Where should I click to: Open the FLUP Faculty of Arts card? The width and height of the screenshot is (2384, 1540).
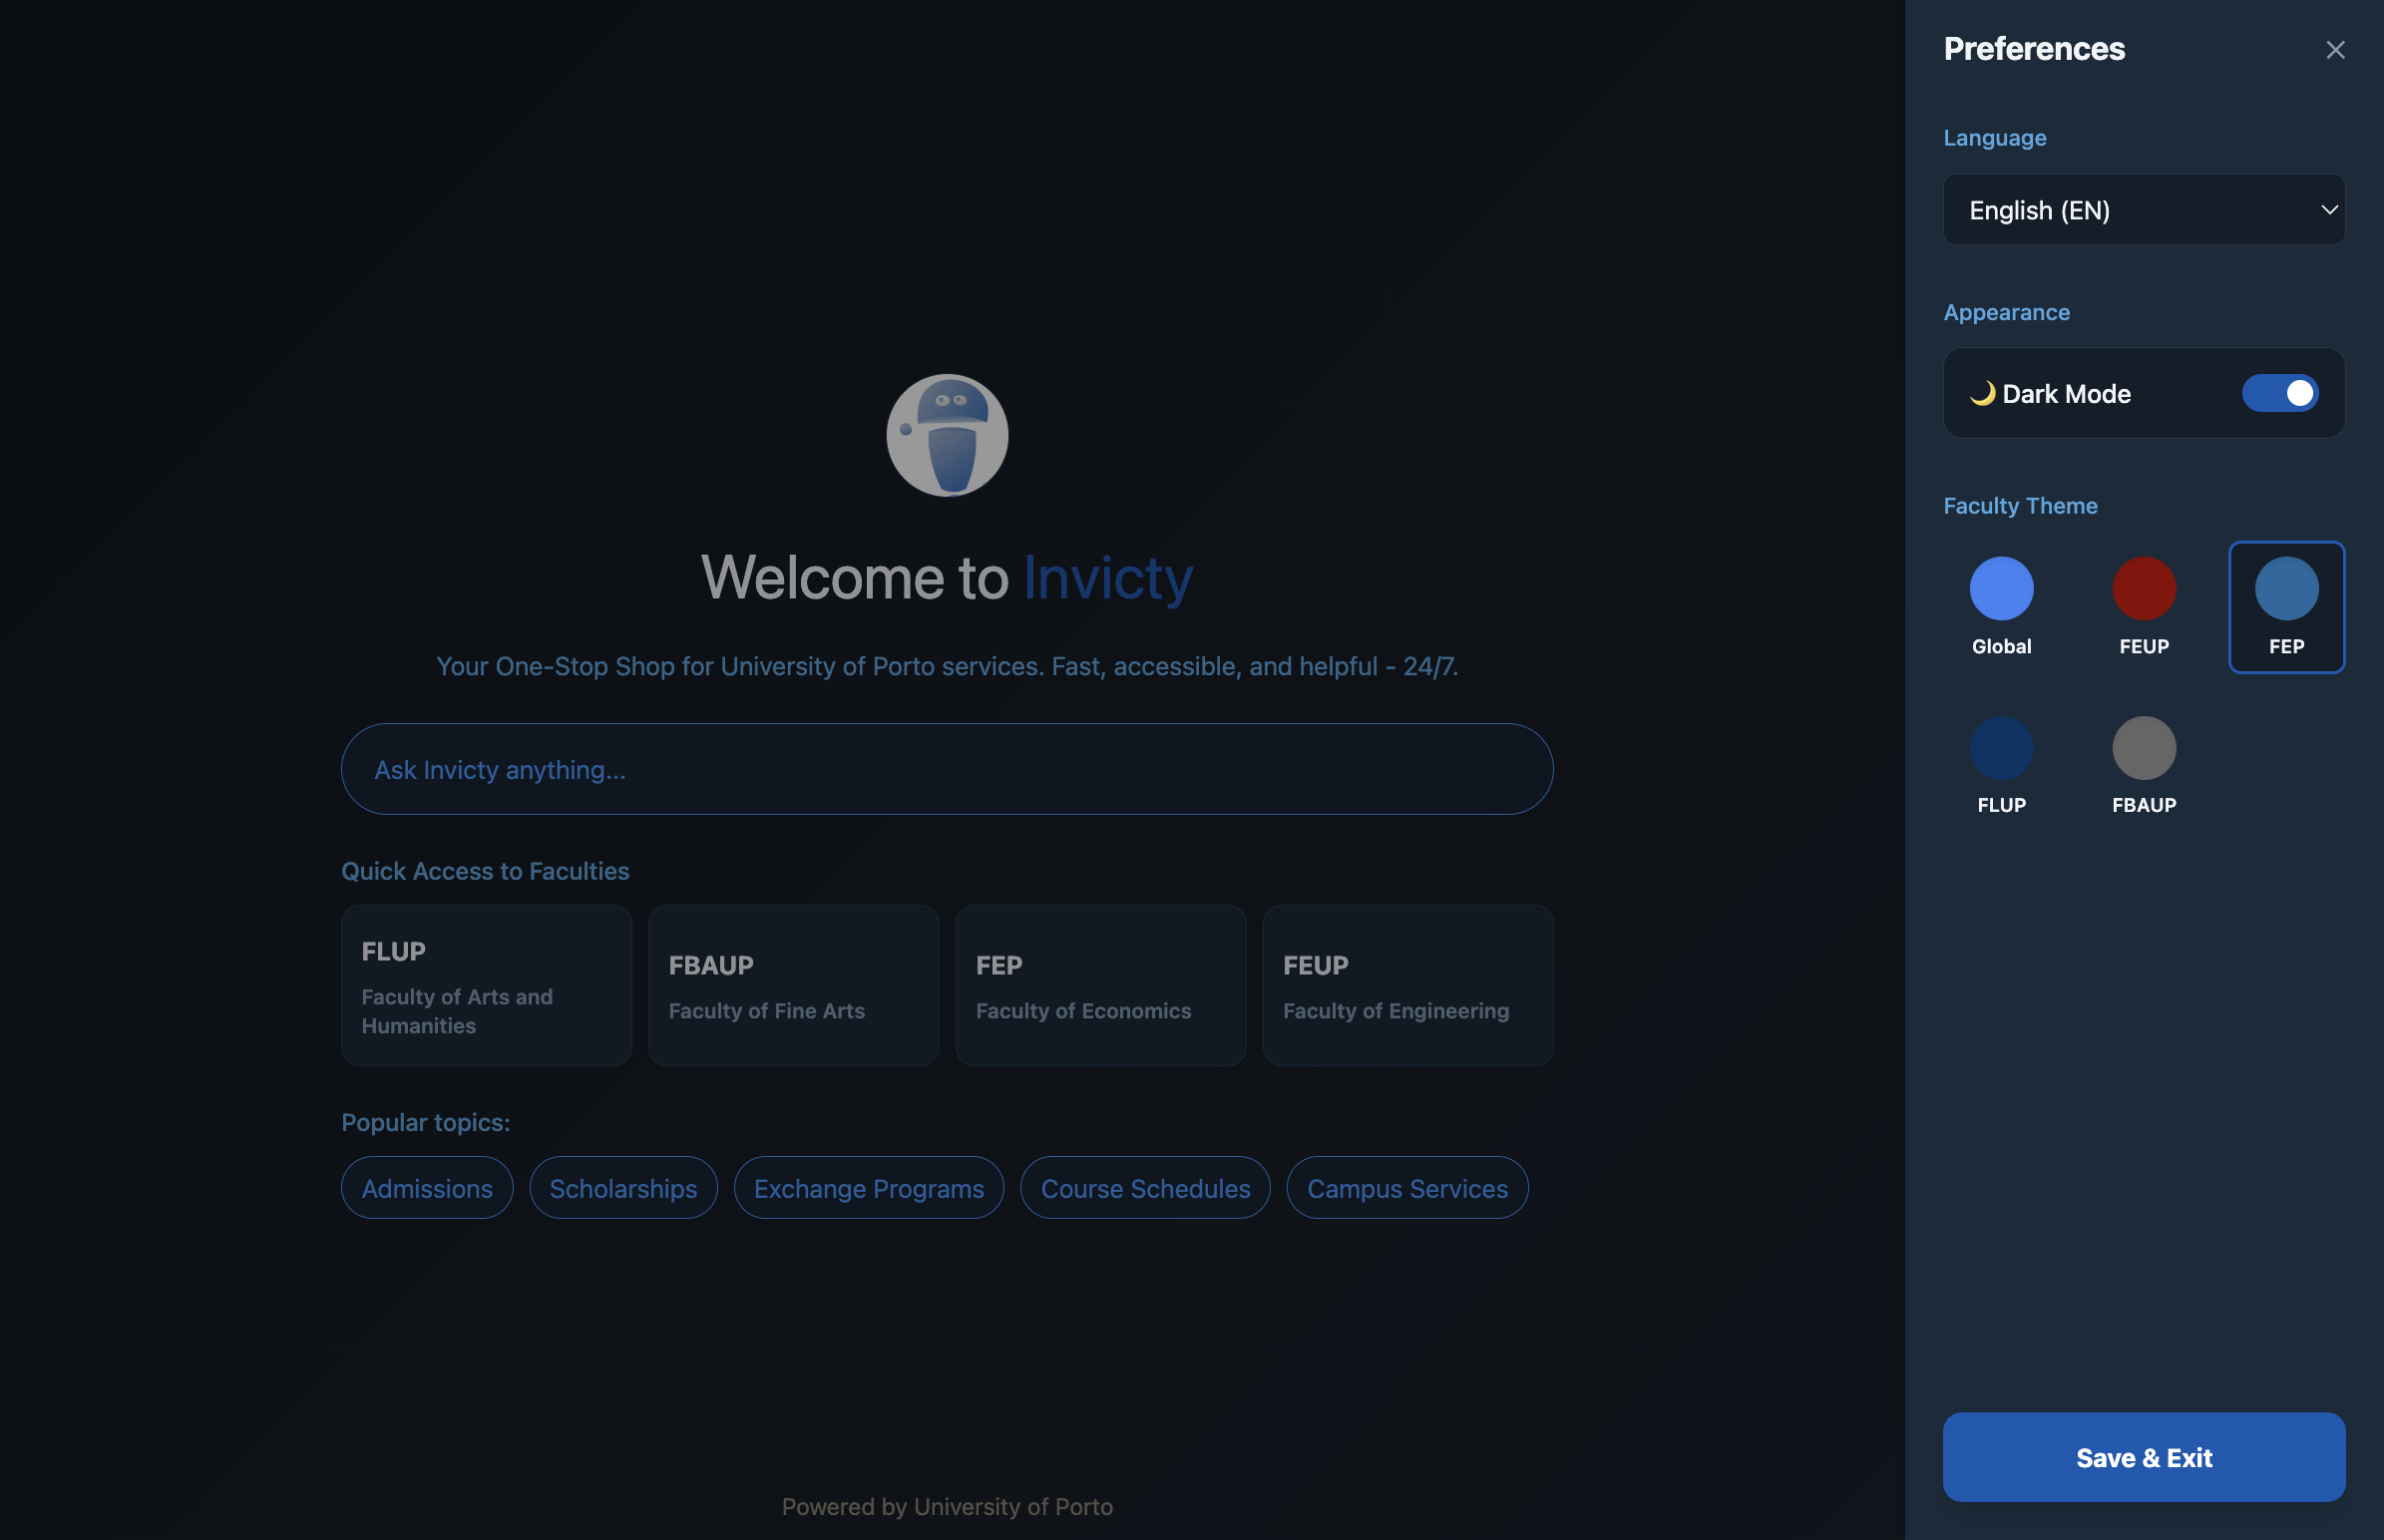486,985
